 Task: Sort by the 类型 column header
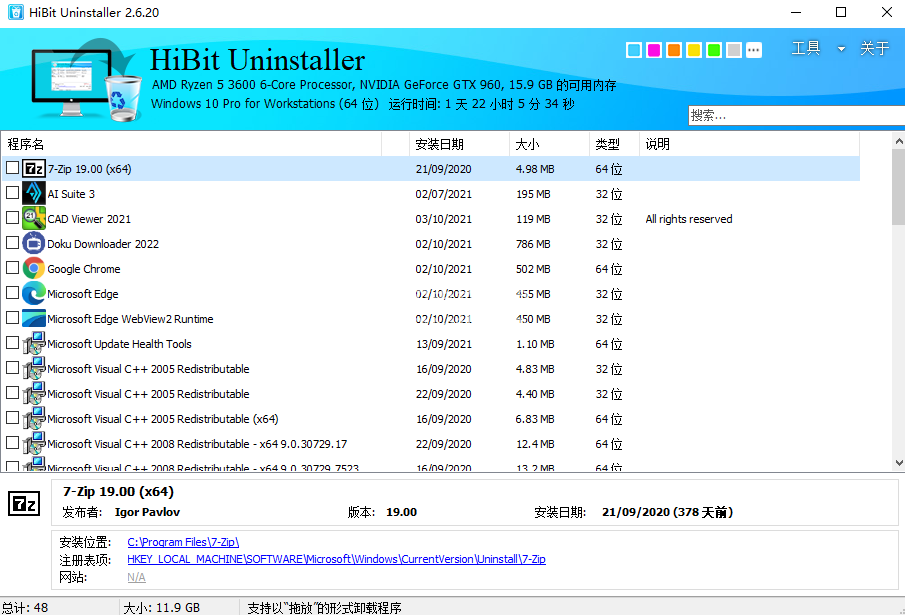[x=615, y=144]
